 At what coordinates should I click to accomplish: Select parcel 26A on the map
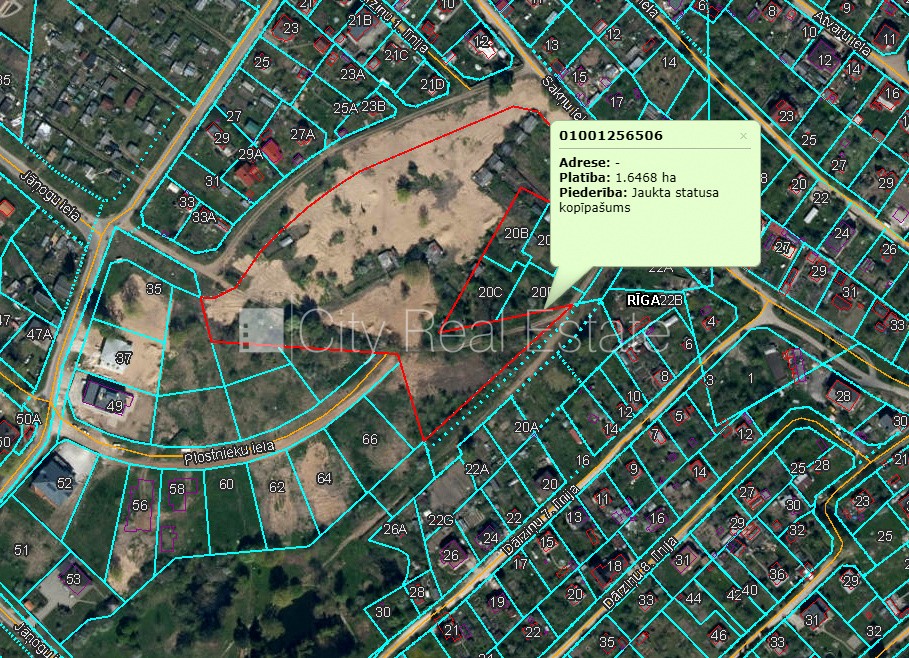tap(395, 529)
